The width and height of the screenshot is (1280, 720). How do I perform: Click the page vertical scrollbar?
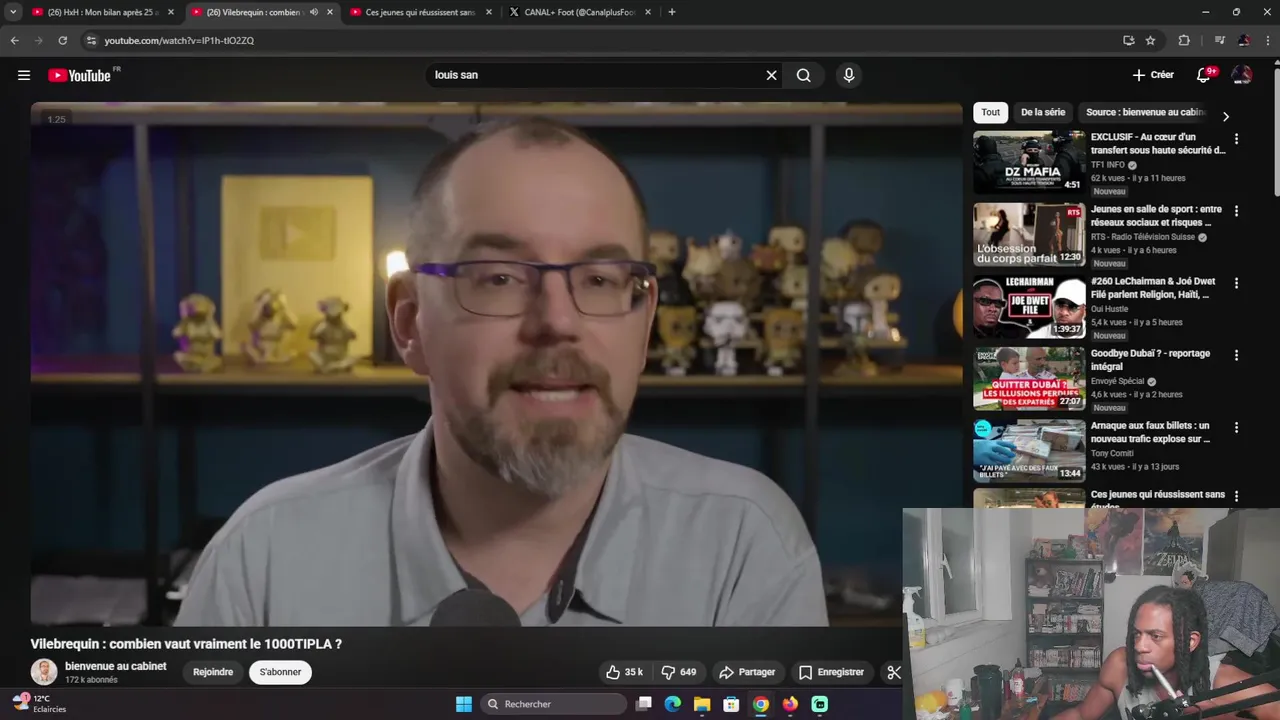[1275, 130]
